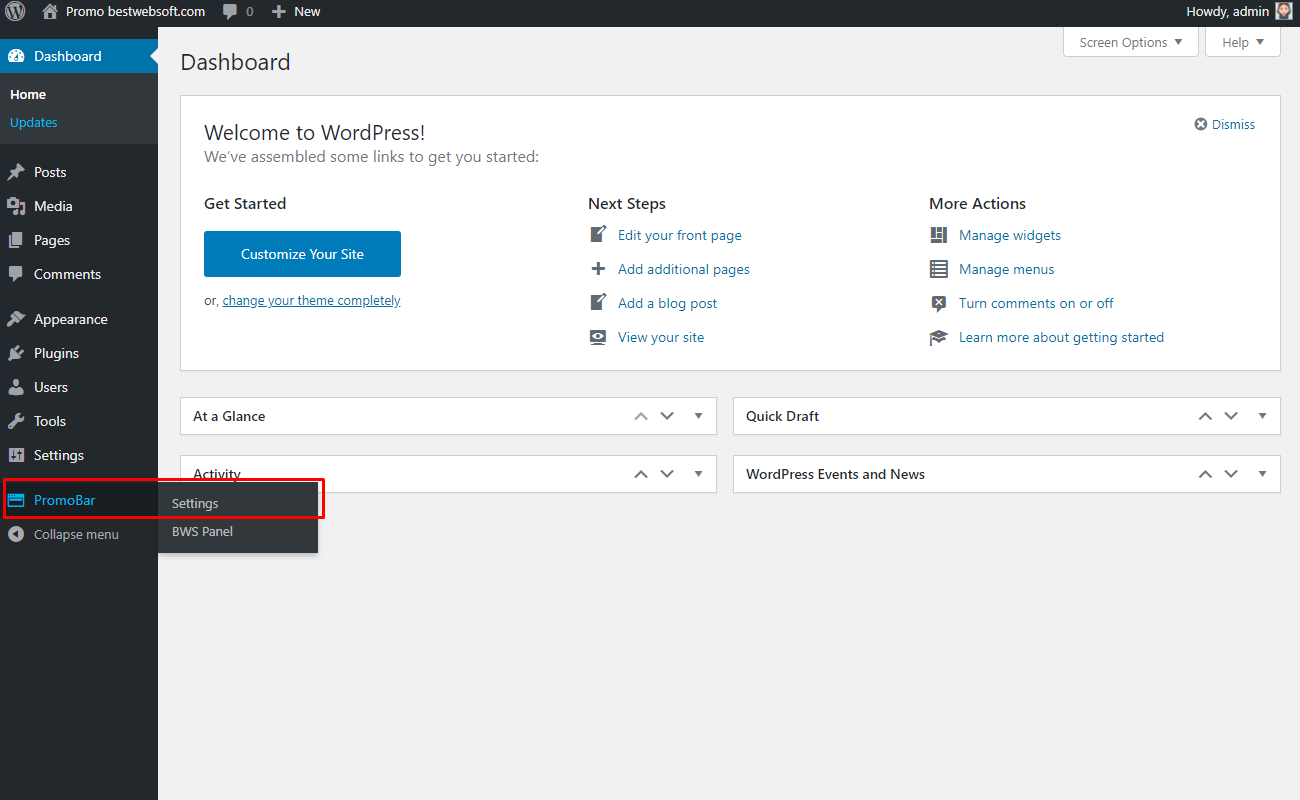Screen dimensions: 1300x800
Task: Click the Dismiss circle-x icon
Action: click(1201, 124)
